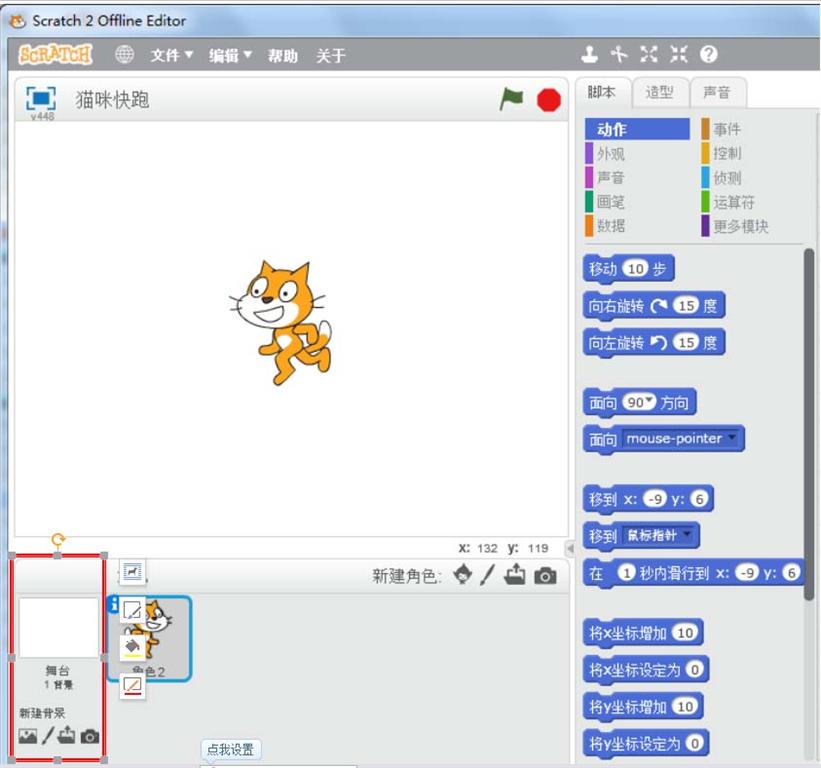821x768 pixels.
Task: Toggle full screen stage mode
Action: pyautogui.click(x=41, y=98)
